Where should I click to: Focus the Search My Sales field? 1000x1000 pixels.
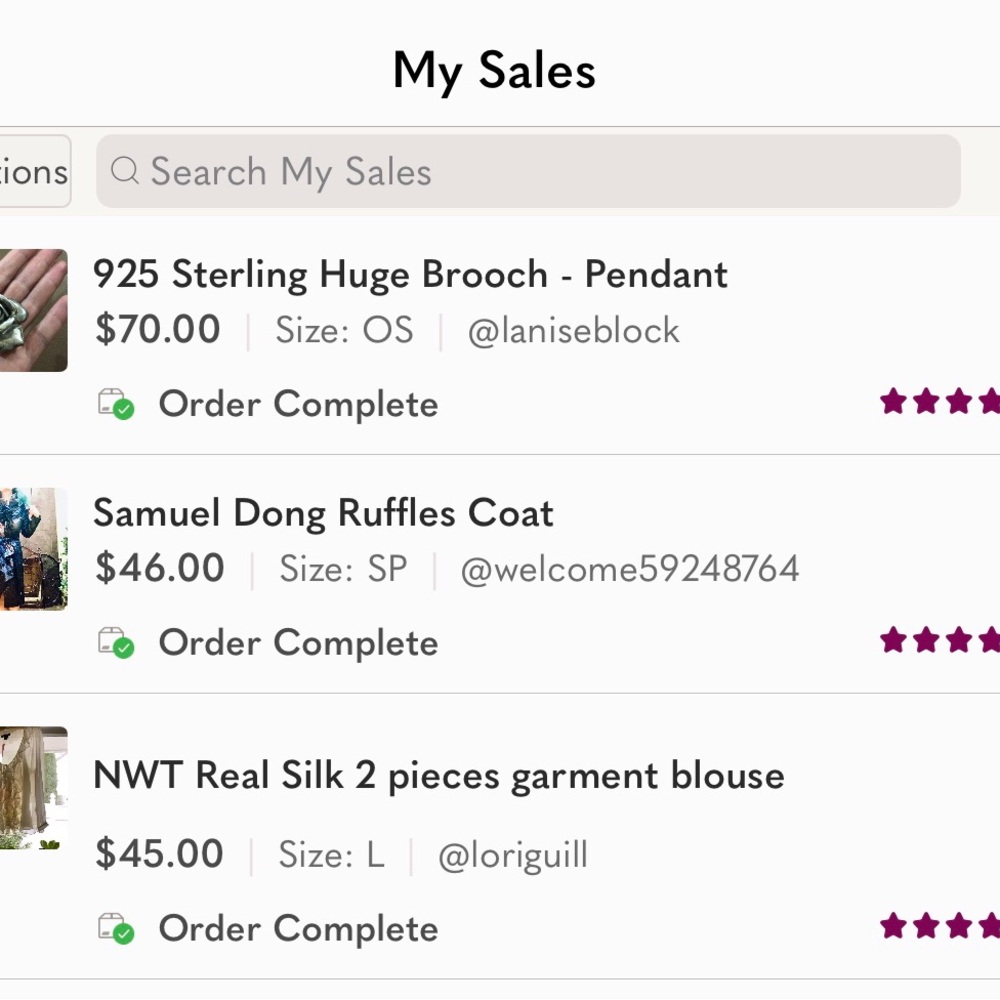528,171
